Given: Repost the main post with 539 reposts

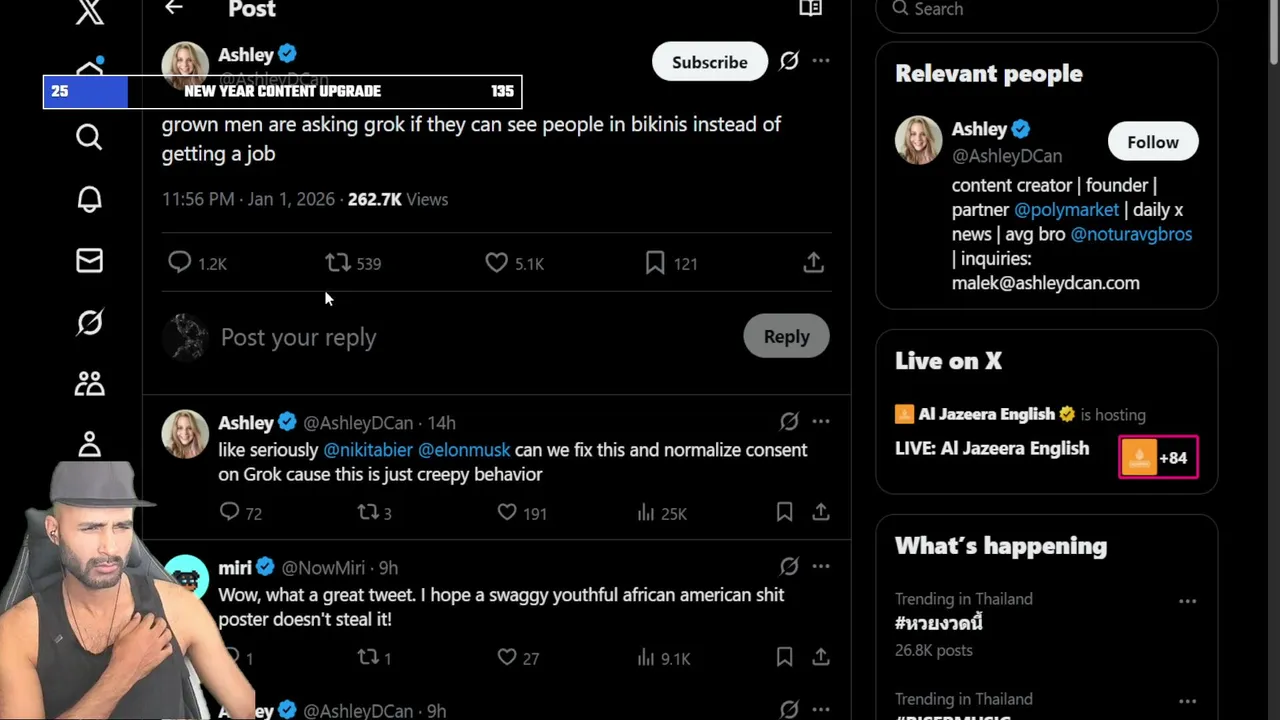Looking at the screenshot, I should 338,263.
